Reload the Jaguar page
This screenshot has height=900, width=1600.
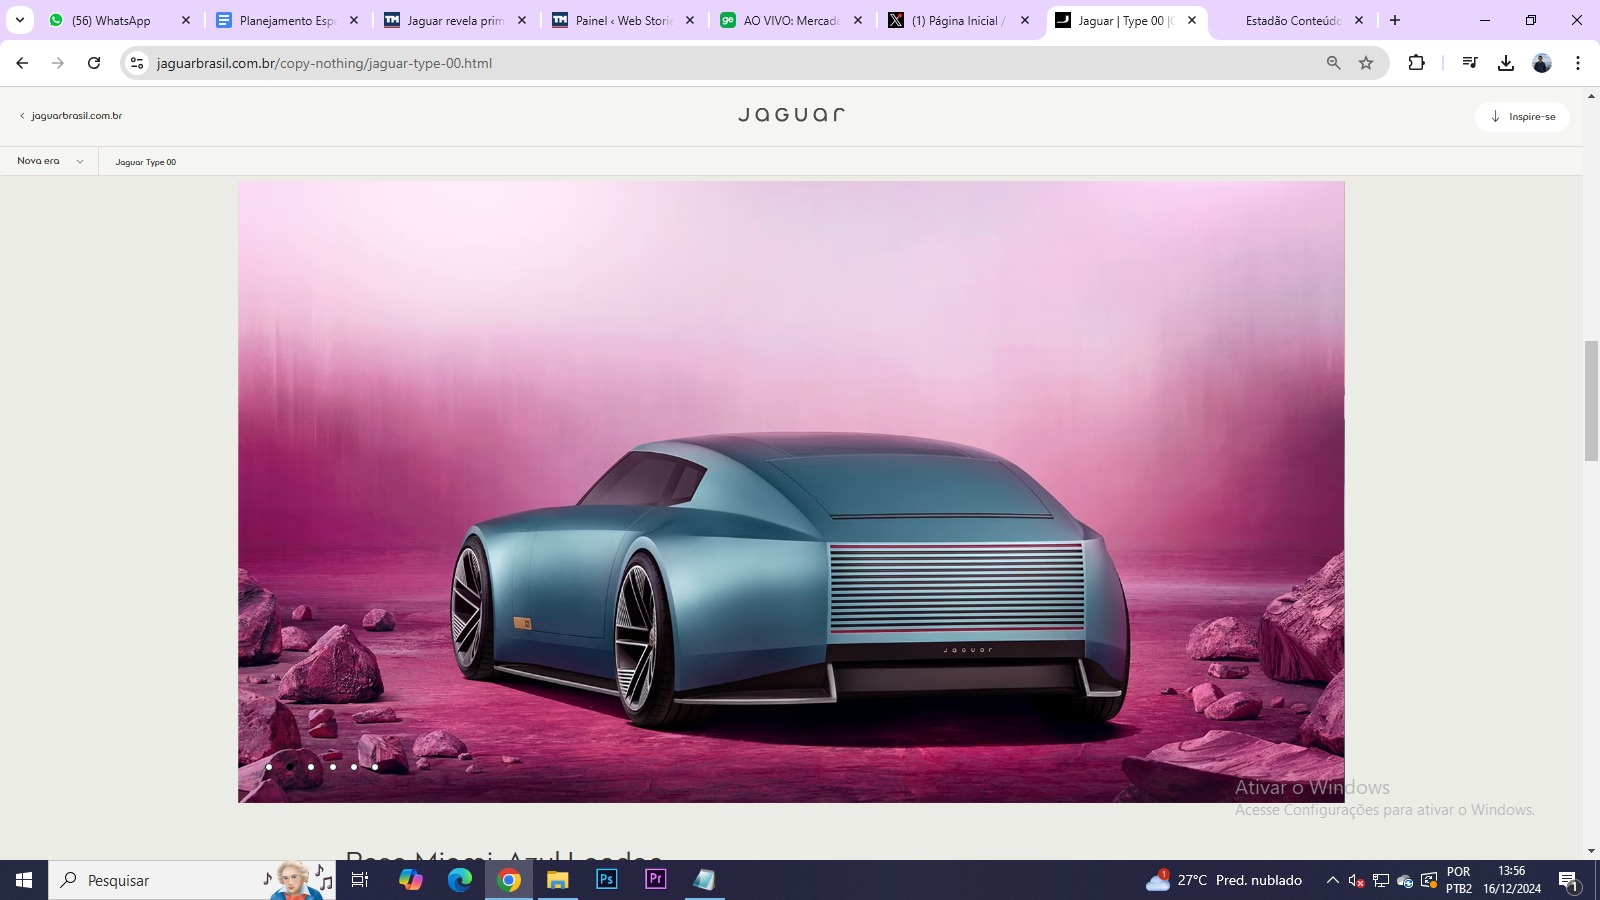(x=94, y=63)
